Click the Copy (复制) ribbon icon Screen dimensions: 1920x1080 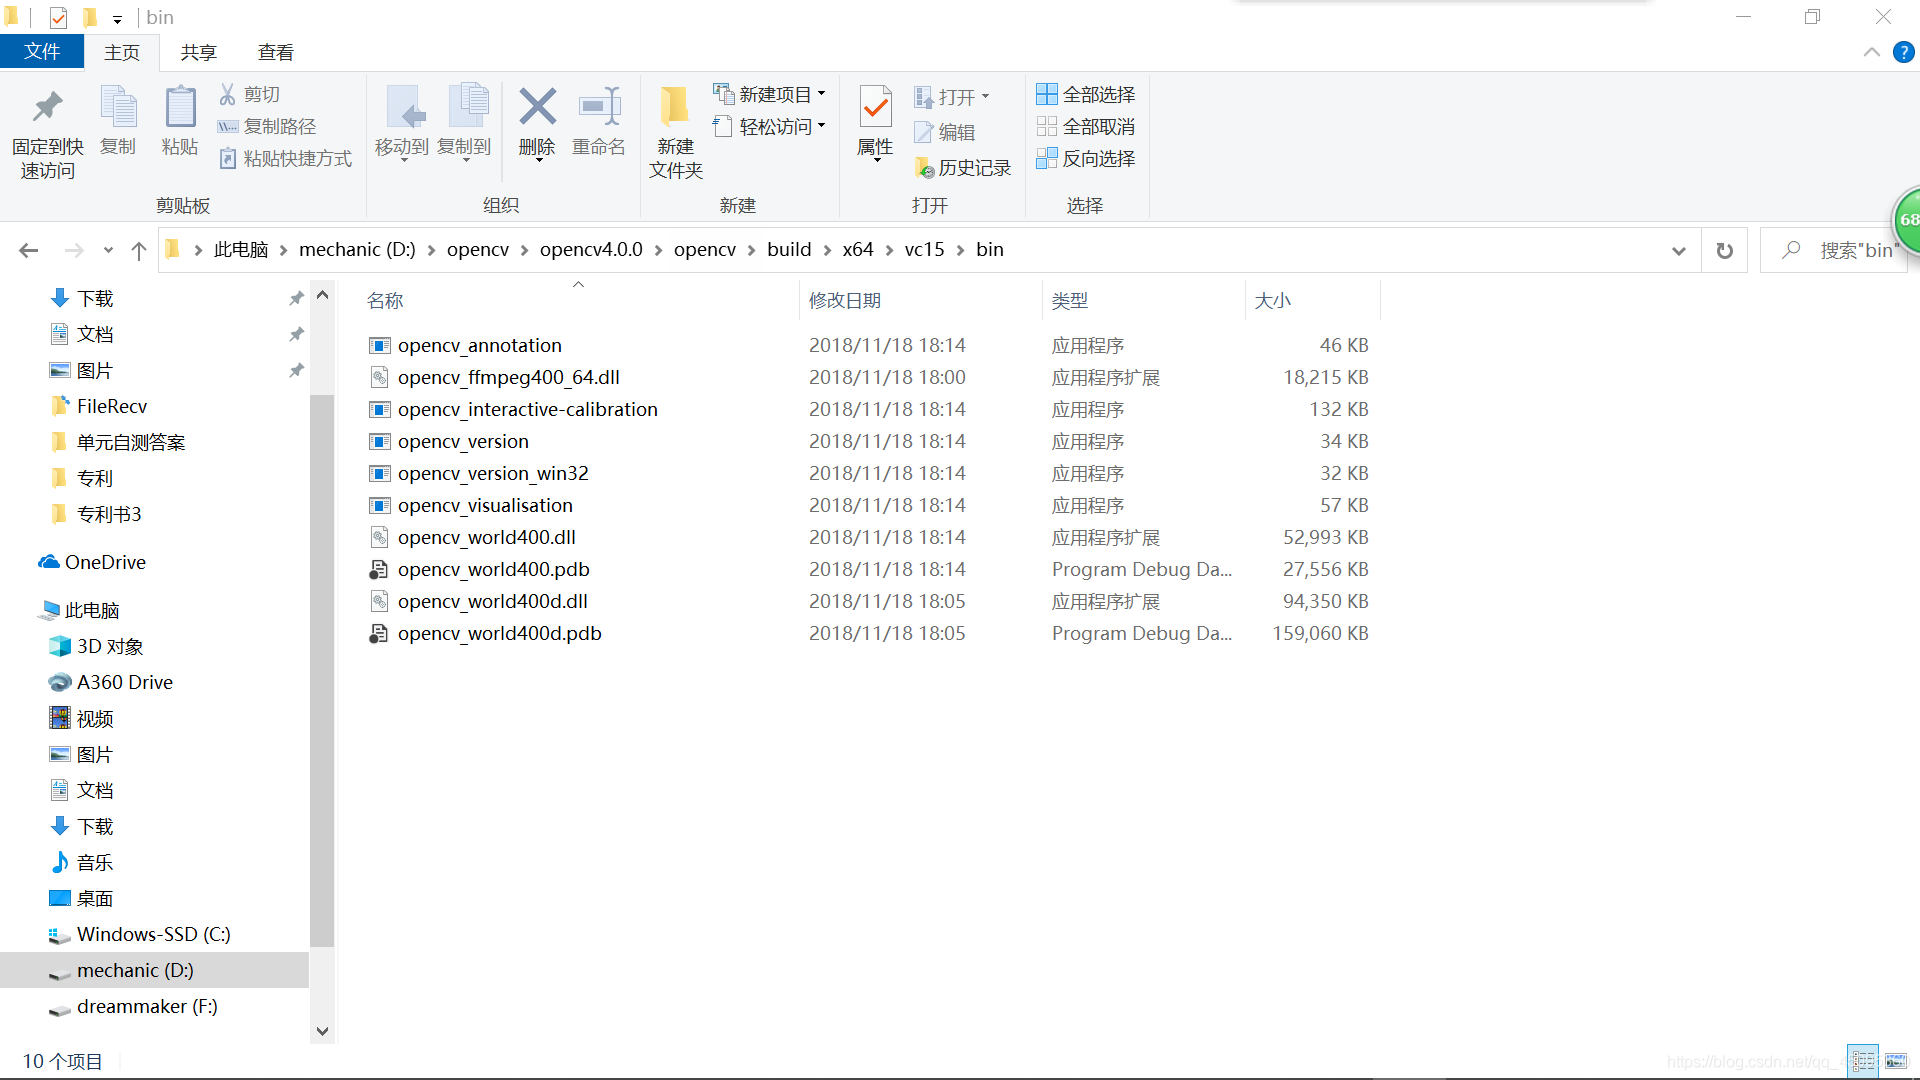tap(118, 107)
